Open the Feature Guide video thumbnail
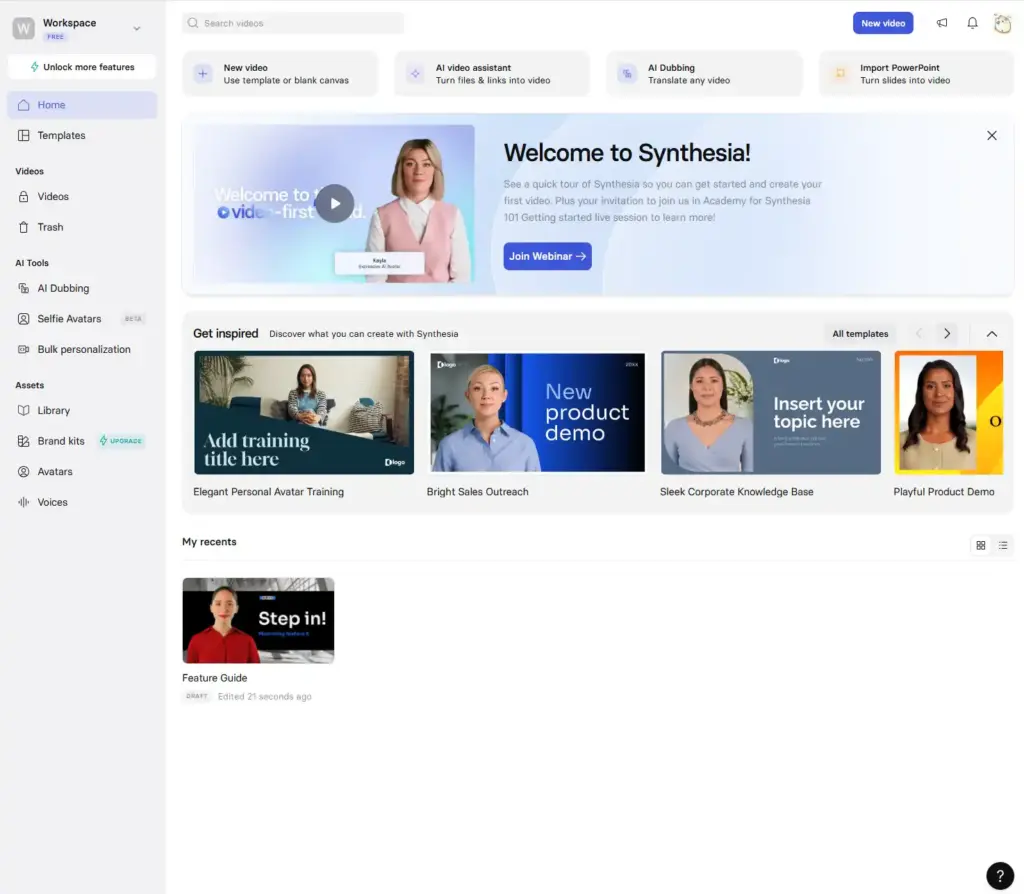1024x894 pixels. pos(258,620)
